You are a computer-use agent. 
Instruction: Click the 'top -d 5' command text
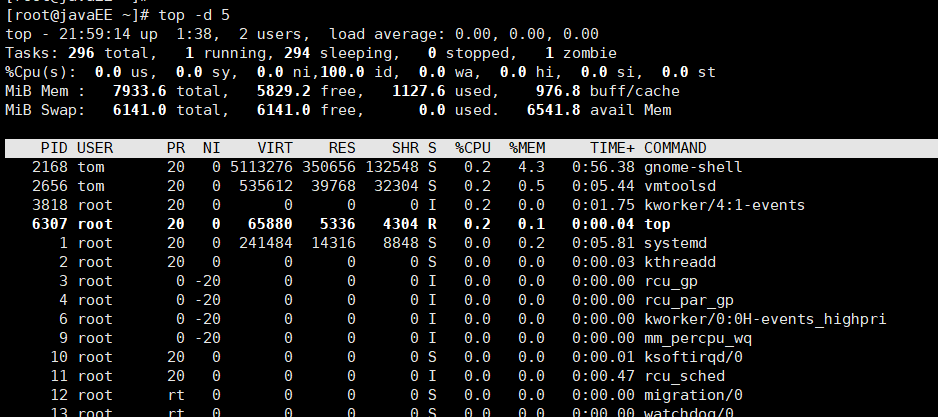194,15
